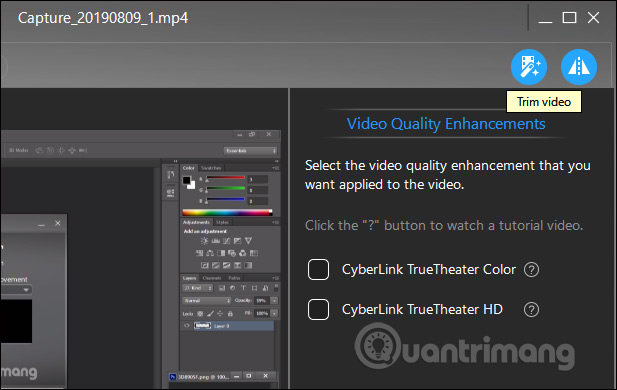Toggle lock position (move icon)
The height and width of the screenshot is (390, 617).
tap(220, 314)
